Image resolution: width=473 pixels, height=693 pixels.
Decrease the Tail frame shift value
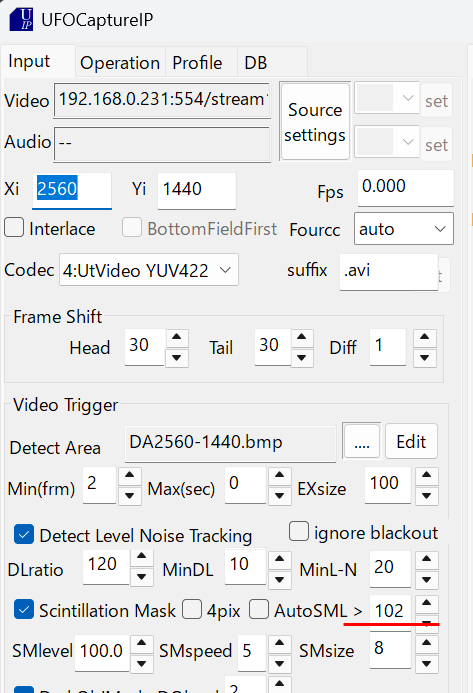pyautogui.click(x=302, y=357)
